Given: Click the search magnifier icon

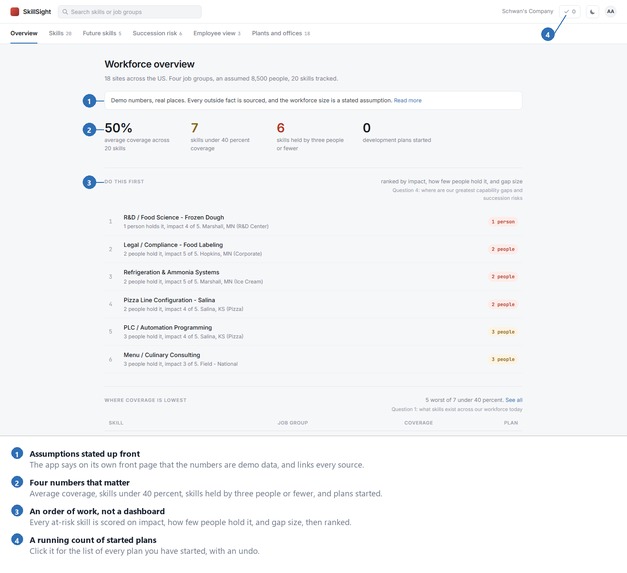Looking at the screenshot, I should [65, 12].
